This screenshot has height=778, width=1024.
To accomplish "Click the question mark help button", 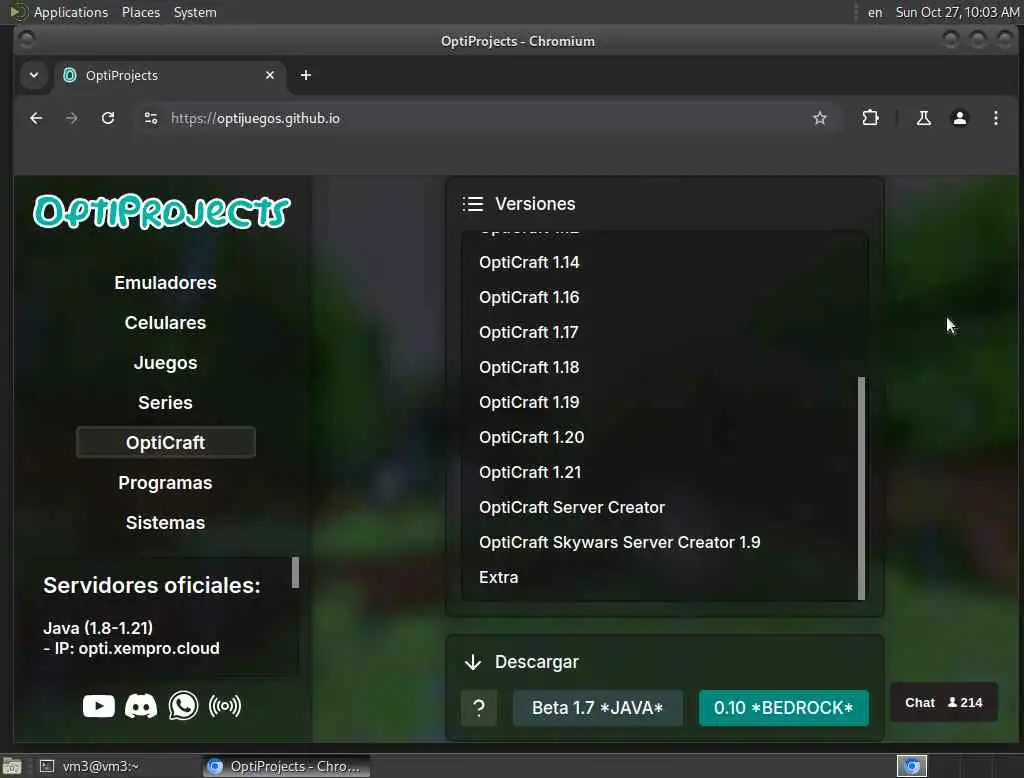I will (x=479, y=708).
